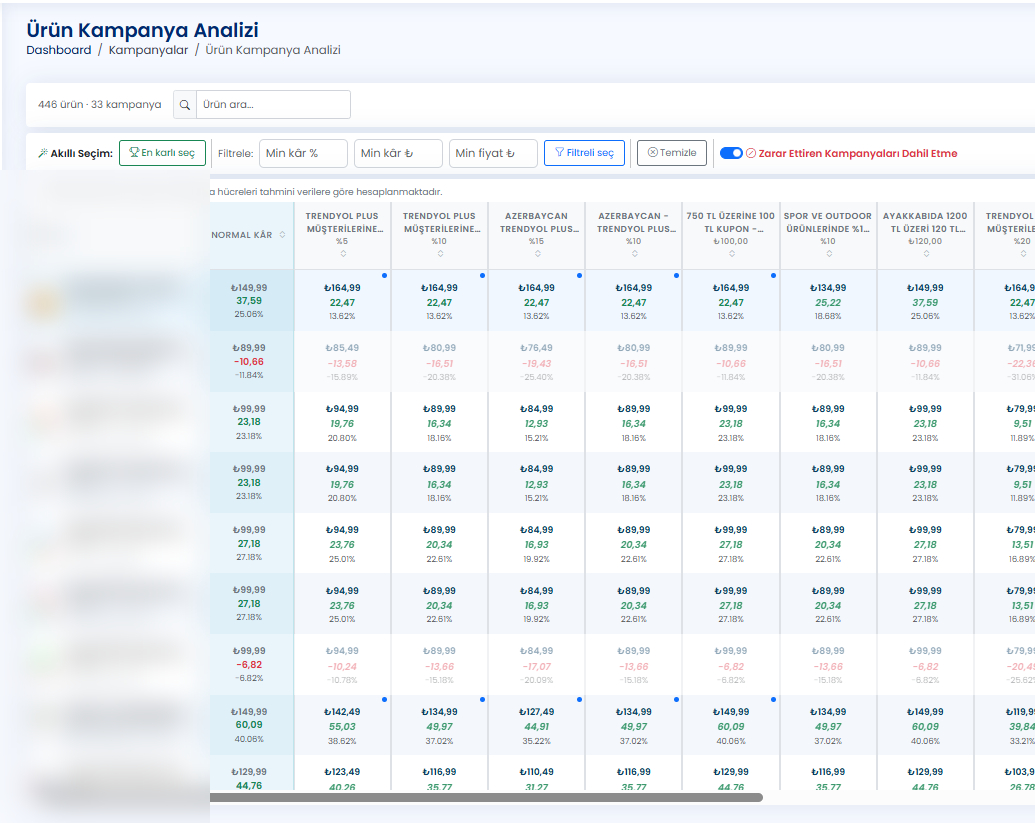The image size is (1035, 823).
Task: Focus the Min kâr ₺ filter field
Action: coord(398,153)
